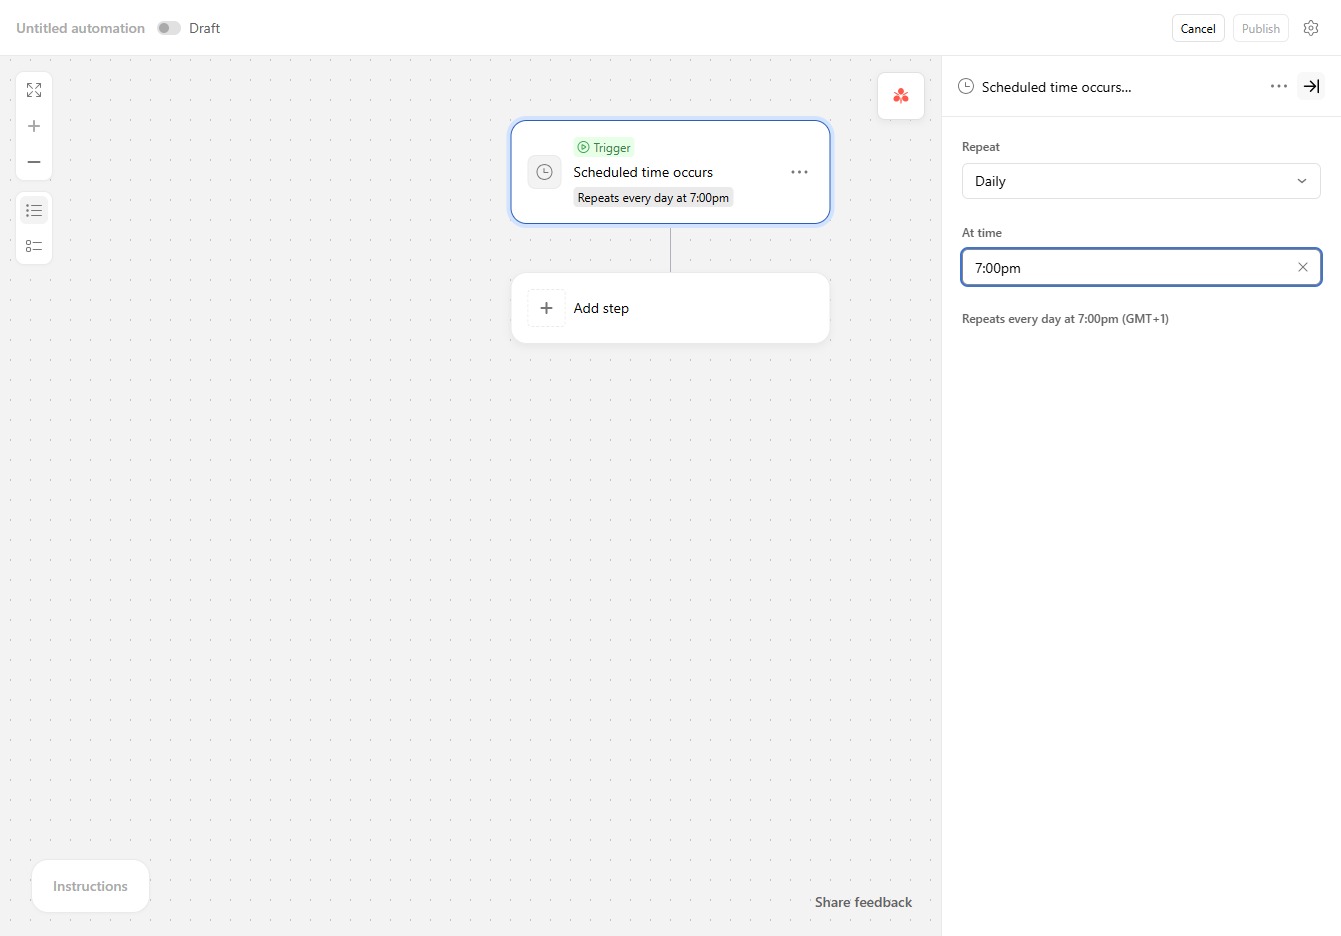Select the bulleted list view icon
The width and height of the screenshot is (1341, 936).
pyautogui.click(x=34, y=210)
